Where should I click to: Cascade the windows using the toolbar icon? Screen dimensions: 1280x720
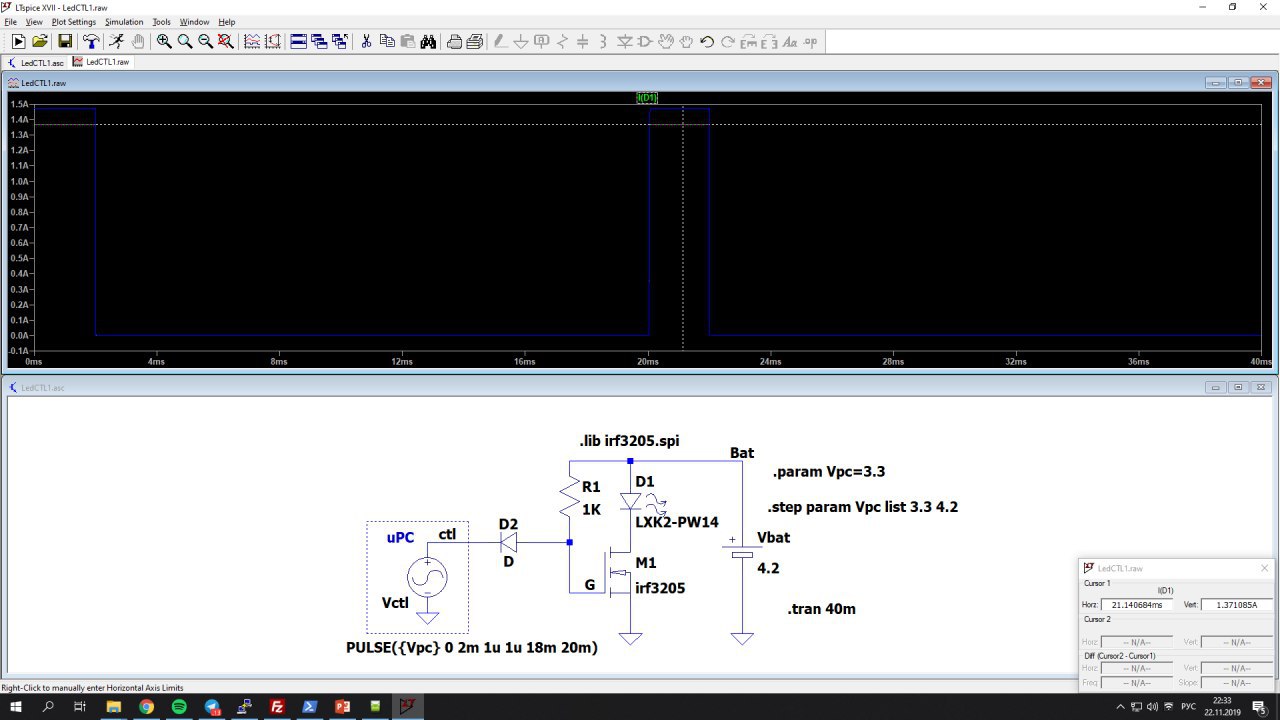[x=319, y=41]
